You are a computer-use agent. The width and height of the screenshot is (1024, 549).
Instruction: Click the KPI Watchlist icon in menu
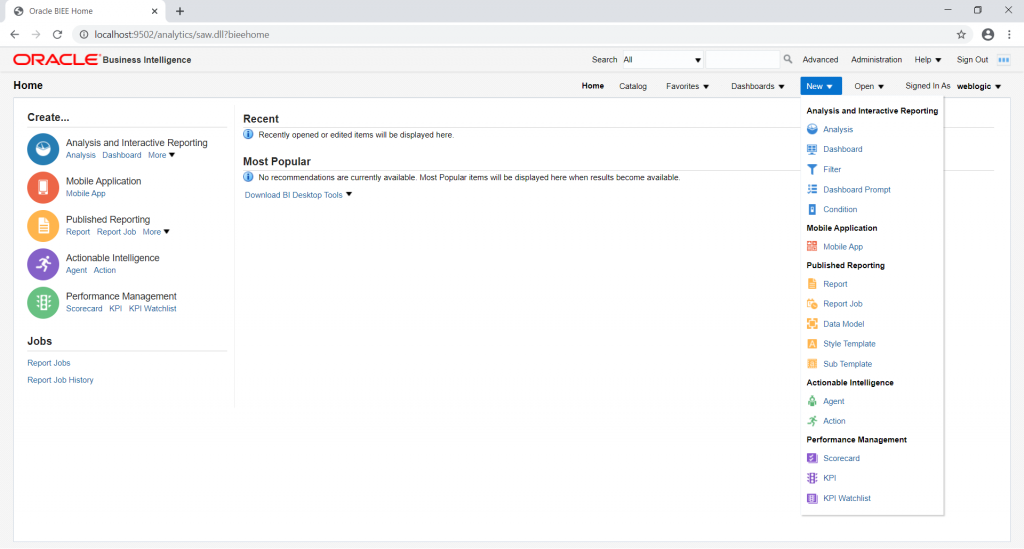[x=812, y=498]
